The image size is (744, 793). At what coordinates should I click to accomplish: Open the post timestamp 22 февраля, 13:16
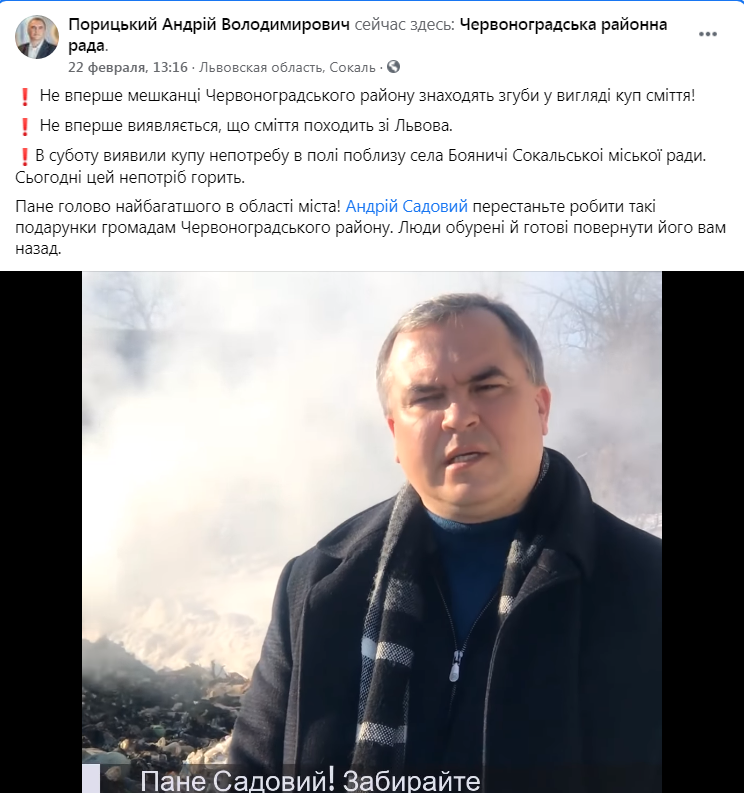coord(127,67)
